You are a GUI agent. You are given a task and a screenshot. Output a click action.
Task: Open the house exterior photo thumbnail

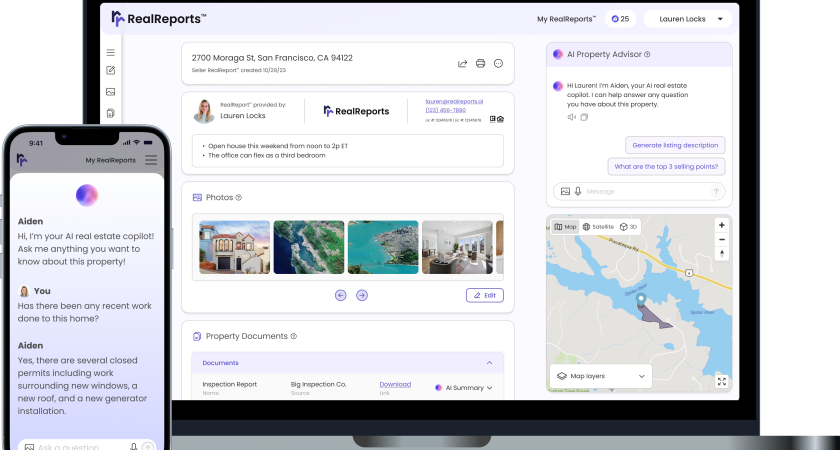click(x=235, y=248)
